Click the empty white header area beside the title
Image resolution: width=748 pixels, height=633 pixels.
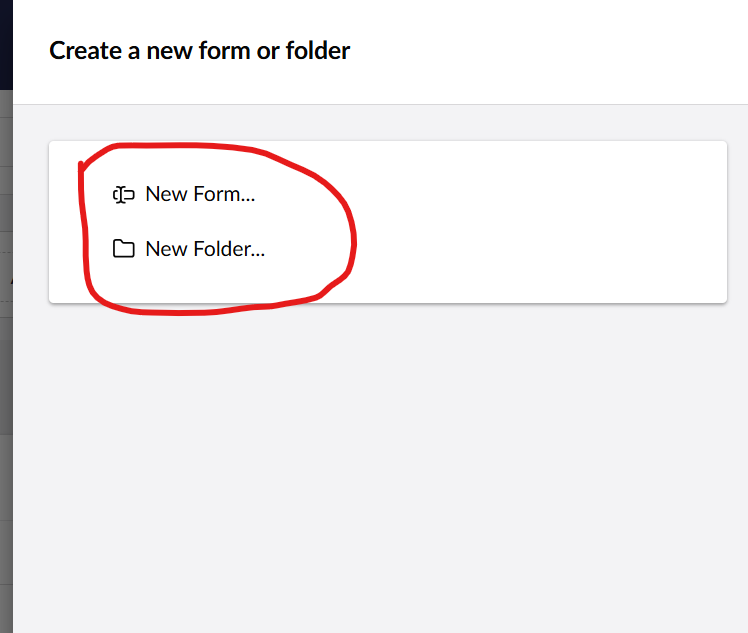click(549, 51)
